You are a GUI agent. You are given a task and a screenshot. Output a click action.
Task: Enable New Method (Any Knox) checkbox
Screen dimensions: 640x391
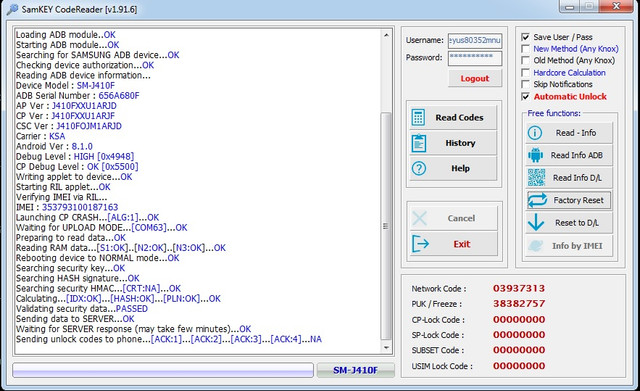coord(526,49)
